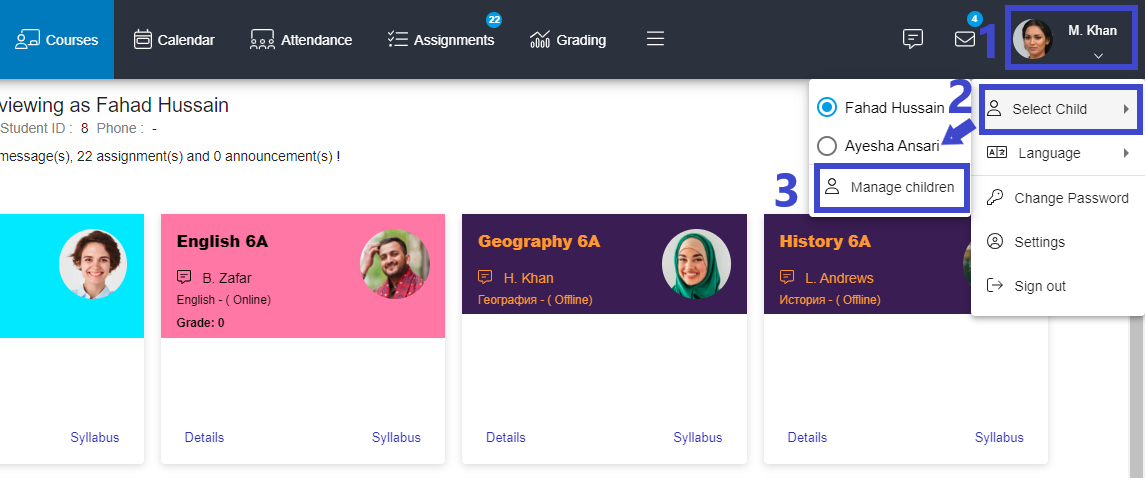Expand the Language submenu arrow
Screen dimensions: 1145x478
[1126, 153]
